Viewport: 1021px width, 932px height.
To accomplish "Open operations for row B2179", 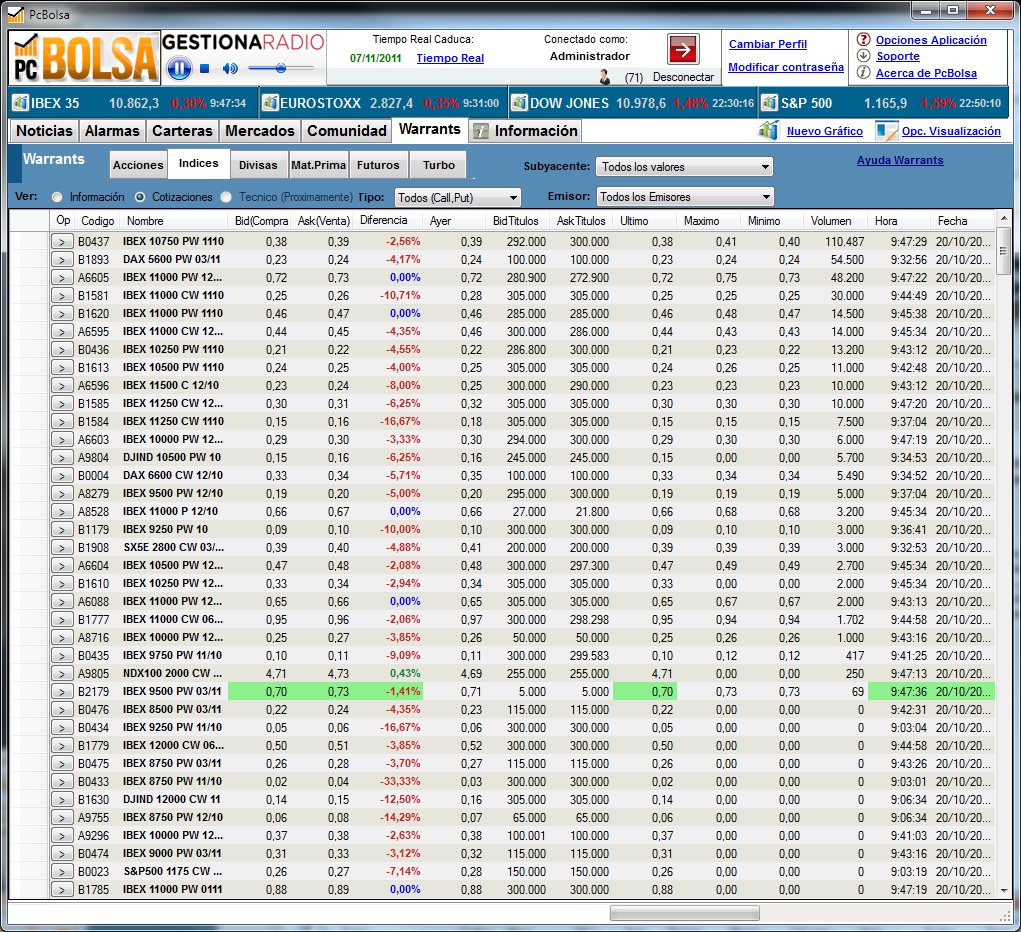I will coord(63,692).
